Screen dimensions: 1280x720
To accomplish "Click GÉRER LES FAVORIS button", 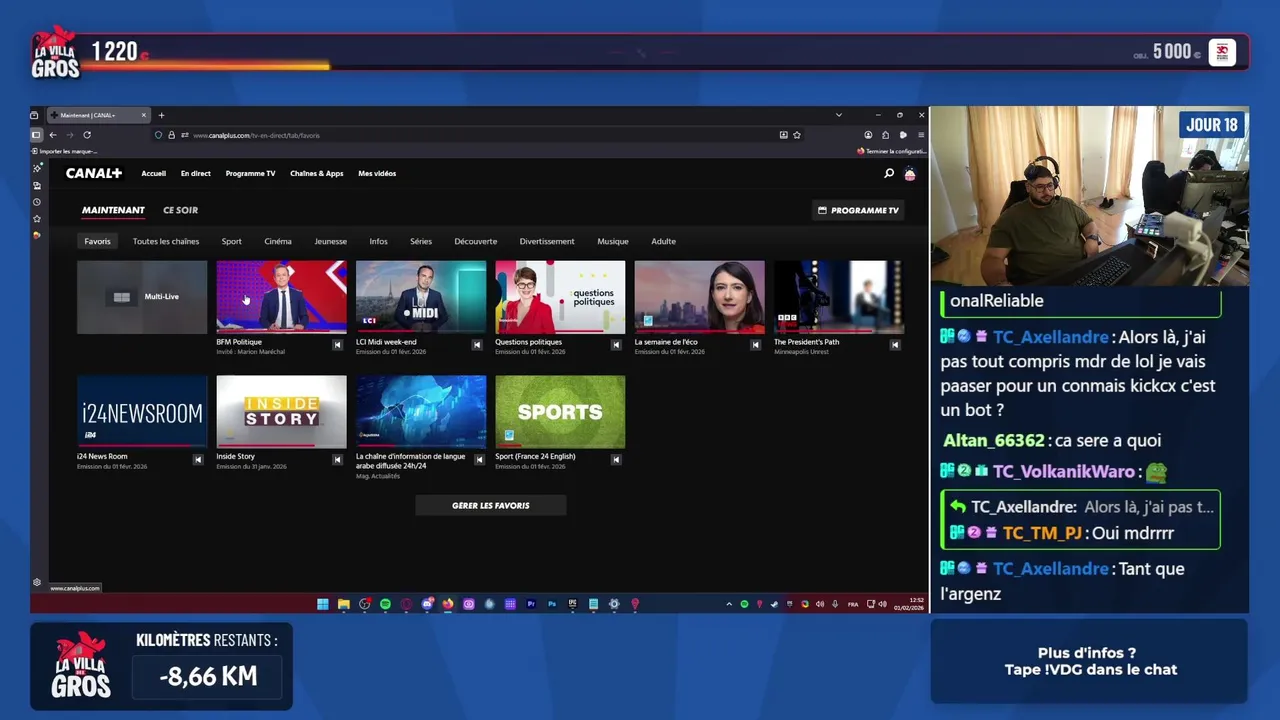I will click(x=491, y=505).
